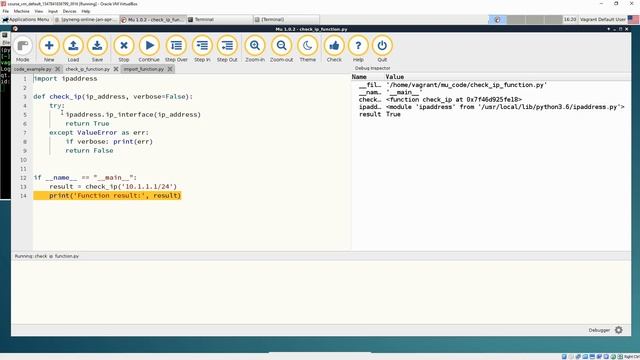Continue program execution
The height and width of the screenshot is (360, 640).
[x=149, y=49]
